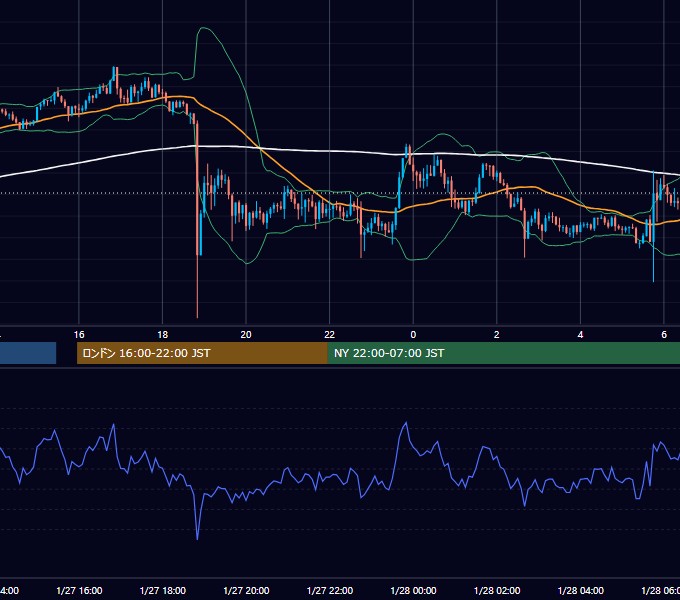Click the 18 hour label on price chart axis
Image resolution: width=680 pixels, height=600 pixels.
[x=163, y=335]
